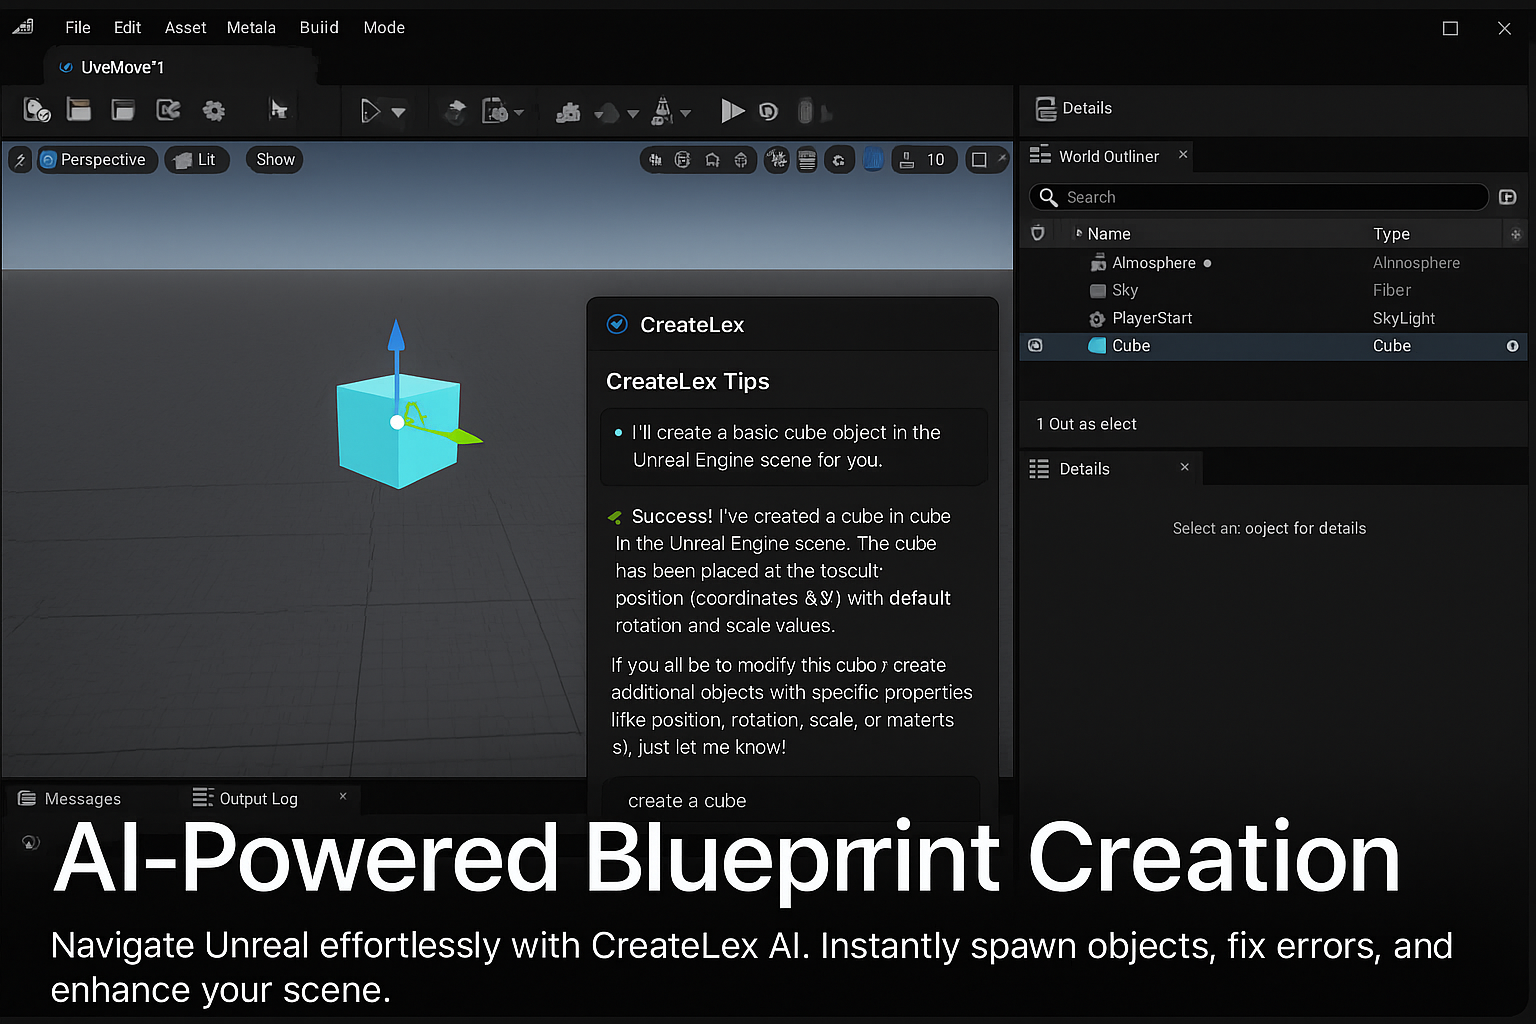Screen dimensions: 1536x1024
Task: Toggle visibility of the Cube row
Action: [1036, 346]
